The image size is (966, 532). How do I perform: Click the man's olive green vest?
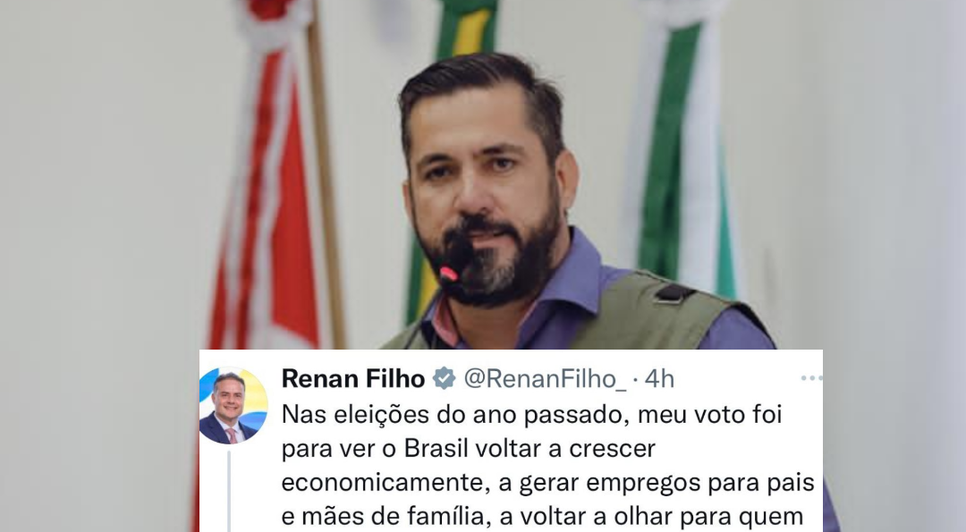[x=641, y=314]
